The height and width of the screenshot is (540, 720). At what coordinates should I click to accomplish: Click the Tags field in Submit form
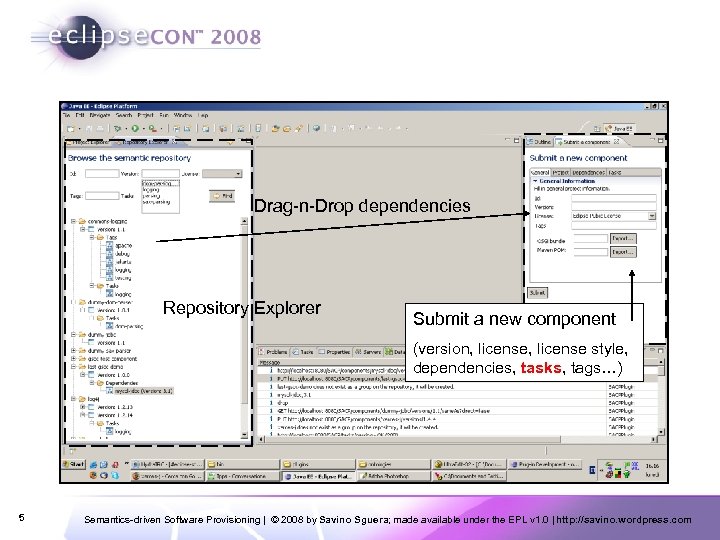613,225
